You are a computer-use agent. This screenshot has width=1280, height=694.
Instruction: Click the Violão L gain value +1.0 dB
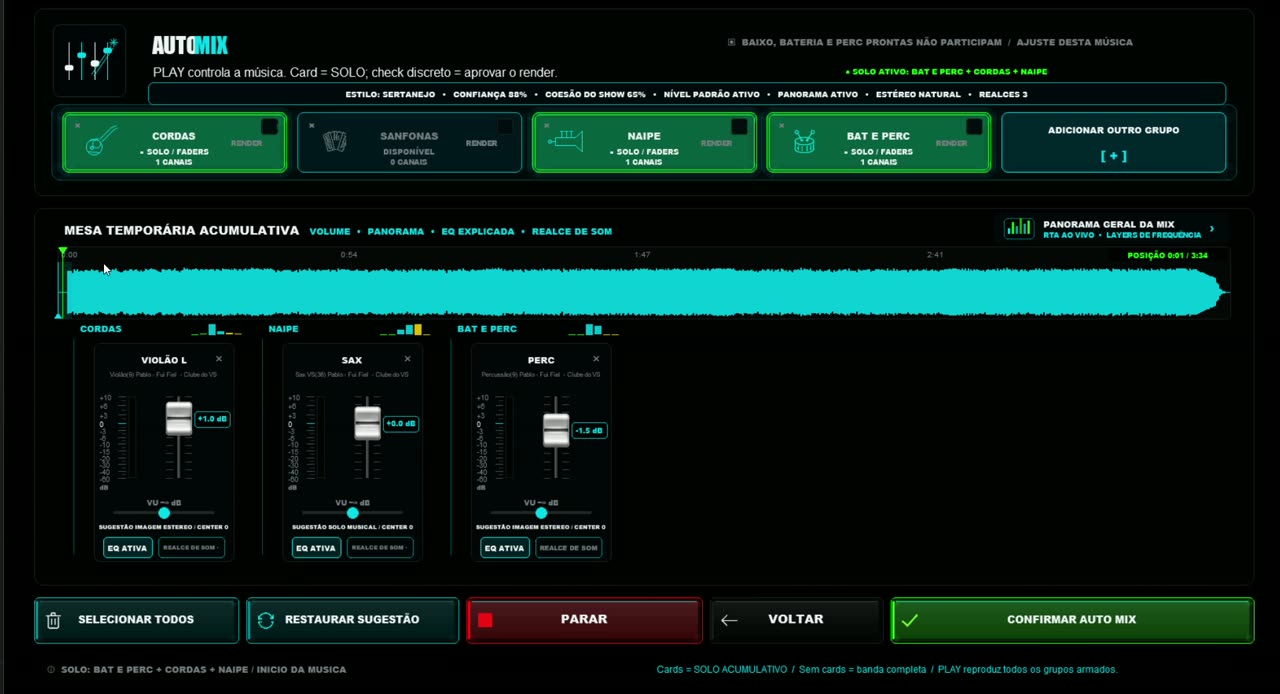[x=213, y=419]
